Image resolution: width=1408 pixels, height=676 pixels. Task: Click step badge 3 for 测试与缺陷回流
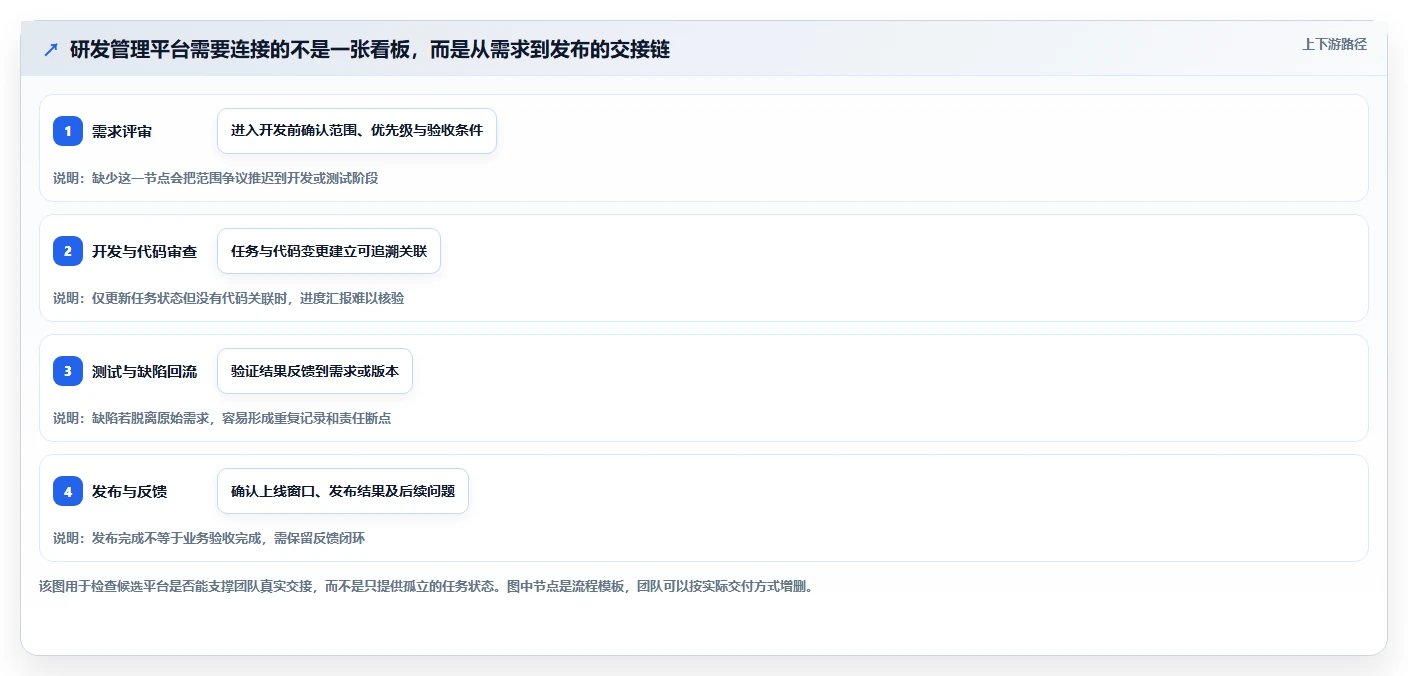click(x=68, y=371)
